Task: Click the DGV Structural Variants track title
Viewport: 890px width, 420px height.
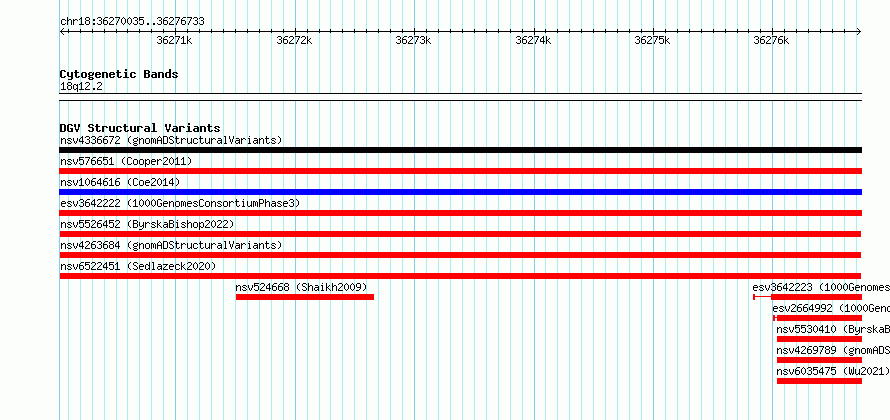Action: pos(140,128)
